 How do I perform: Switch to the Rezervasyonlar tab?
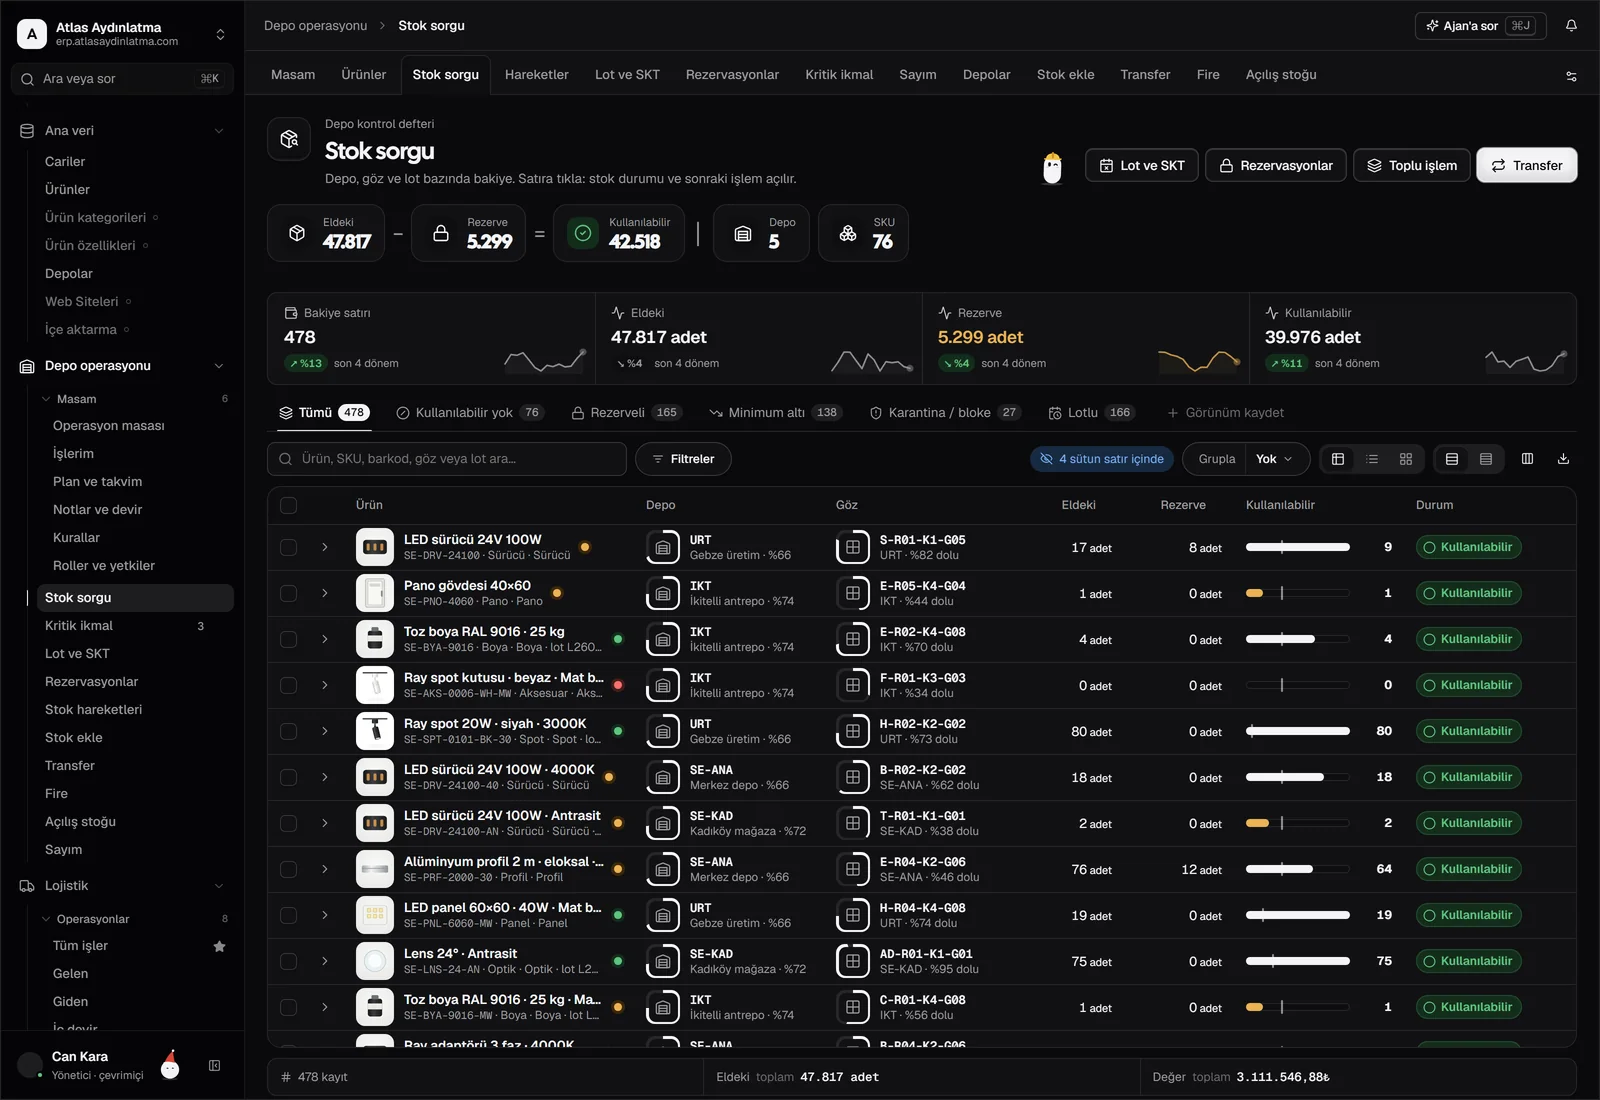point(732,75)
